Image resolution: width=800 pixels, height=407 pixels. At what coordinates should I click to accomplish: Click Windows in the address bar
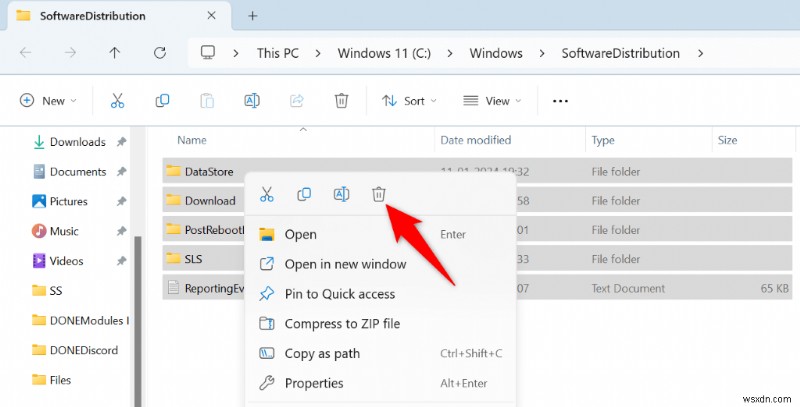click(x=496, y=53)
